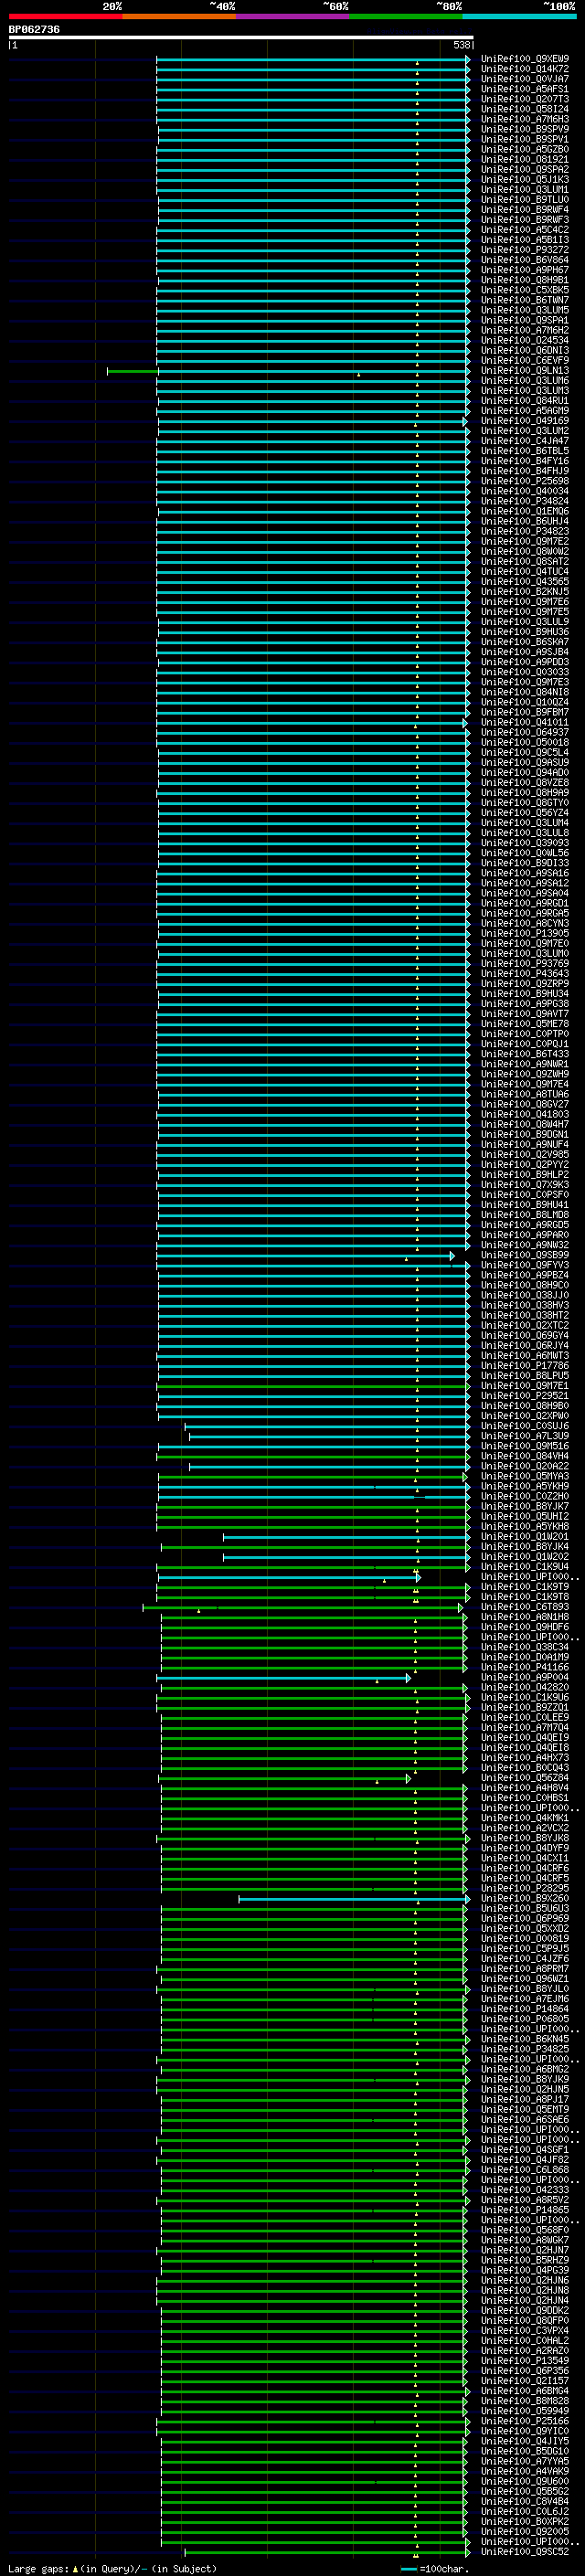This screenshot has height=2576, width=585.
Task: Click the short cyan alignment bar for A9P004
Action: click(x=284, y=1678)
